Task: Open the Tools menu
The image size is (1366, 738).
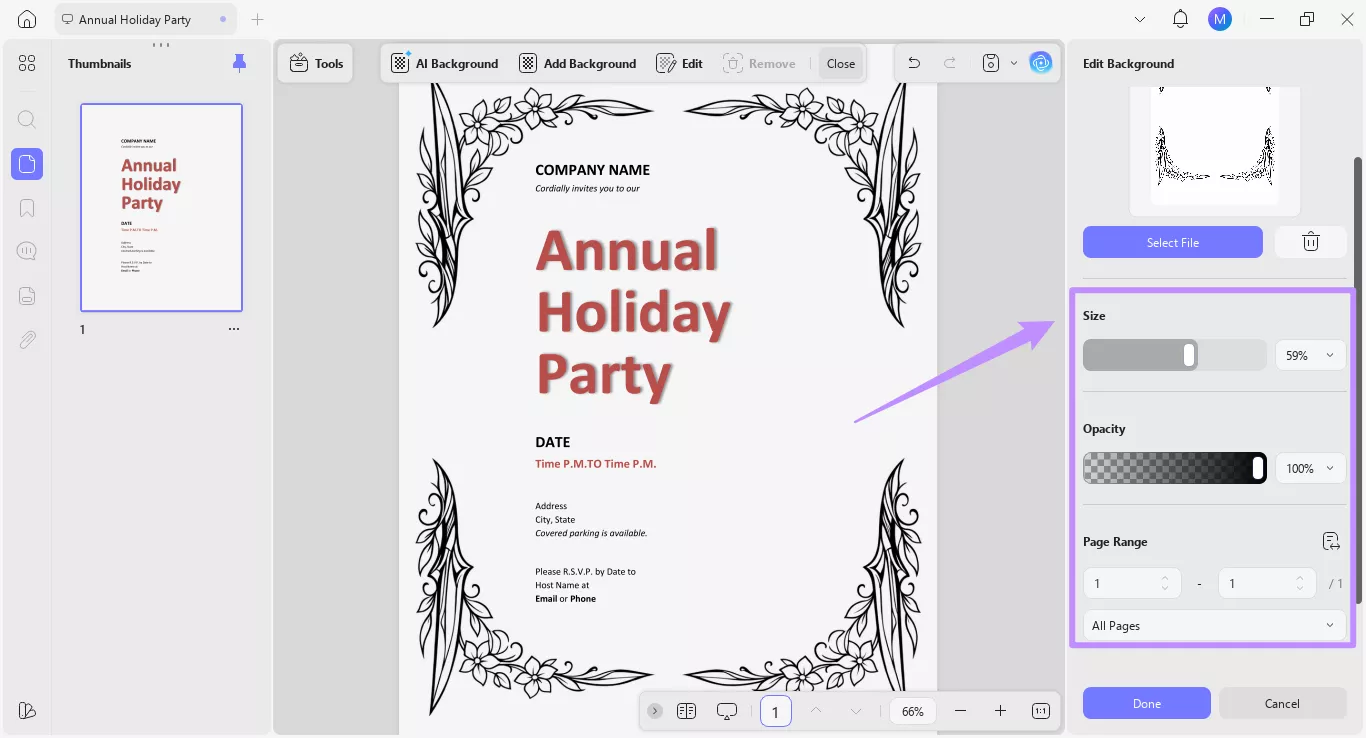Action: 315,62
